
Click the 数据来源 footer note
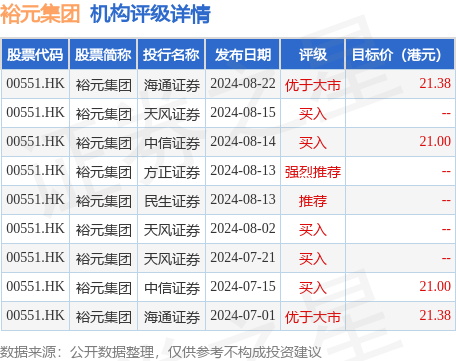tap(161, 352)
